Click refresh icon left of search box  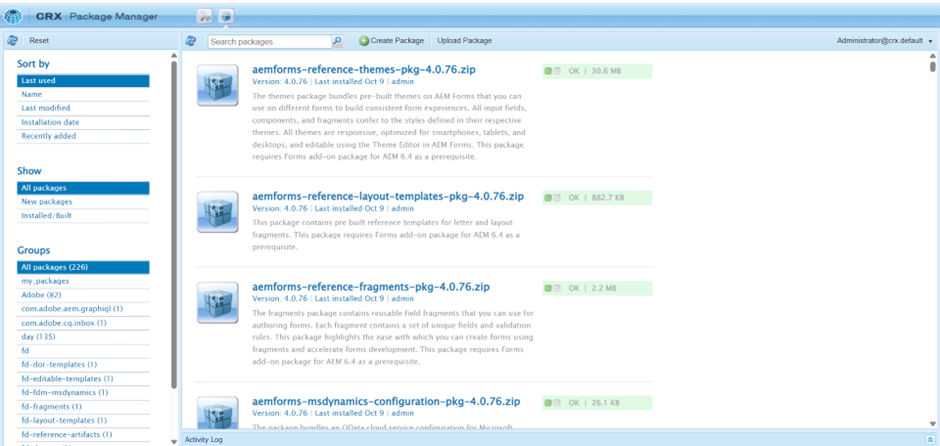point(190,41)
